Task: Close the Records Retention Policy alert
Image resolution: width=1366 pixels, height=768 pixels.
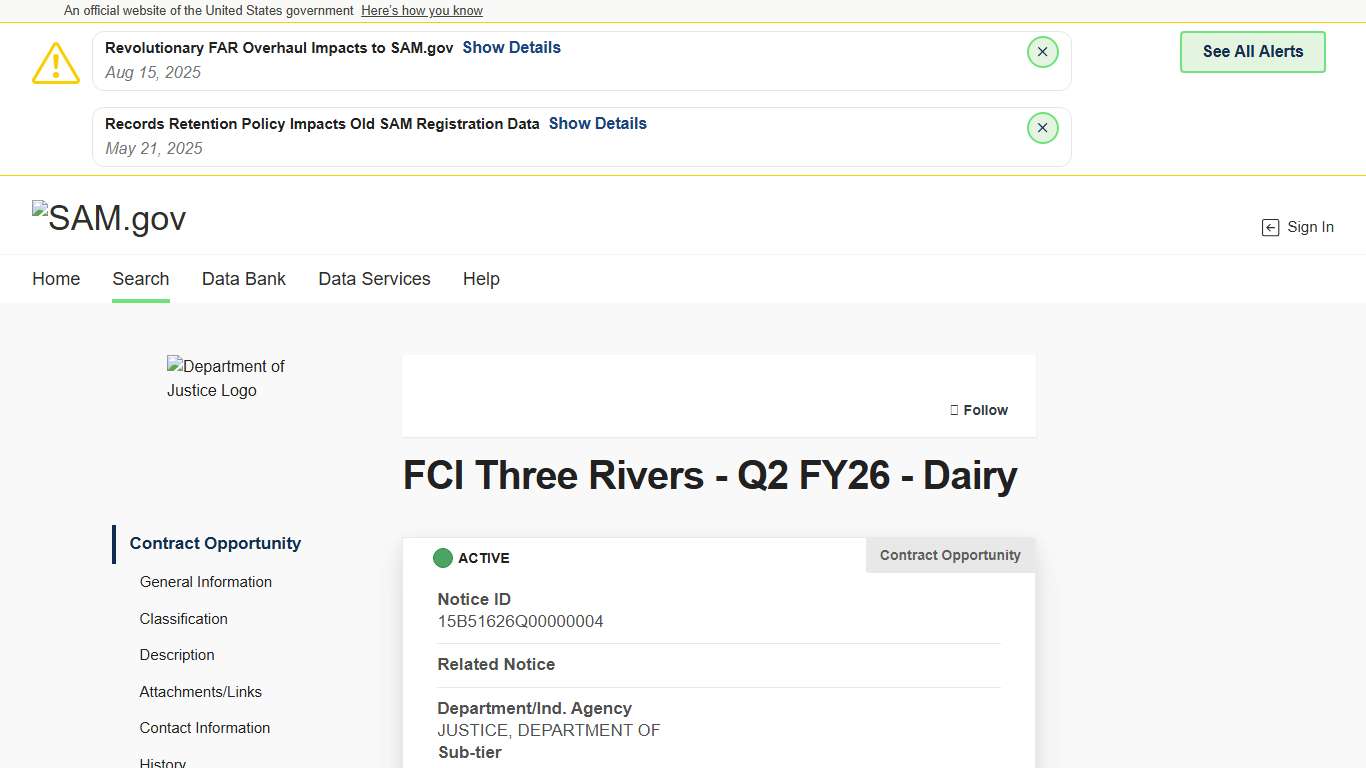Action: [1042, 128]
